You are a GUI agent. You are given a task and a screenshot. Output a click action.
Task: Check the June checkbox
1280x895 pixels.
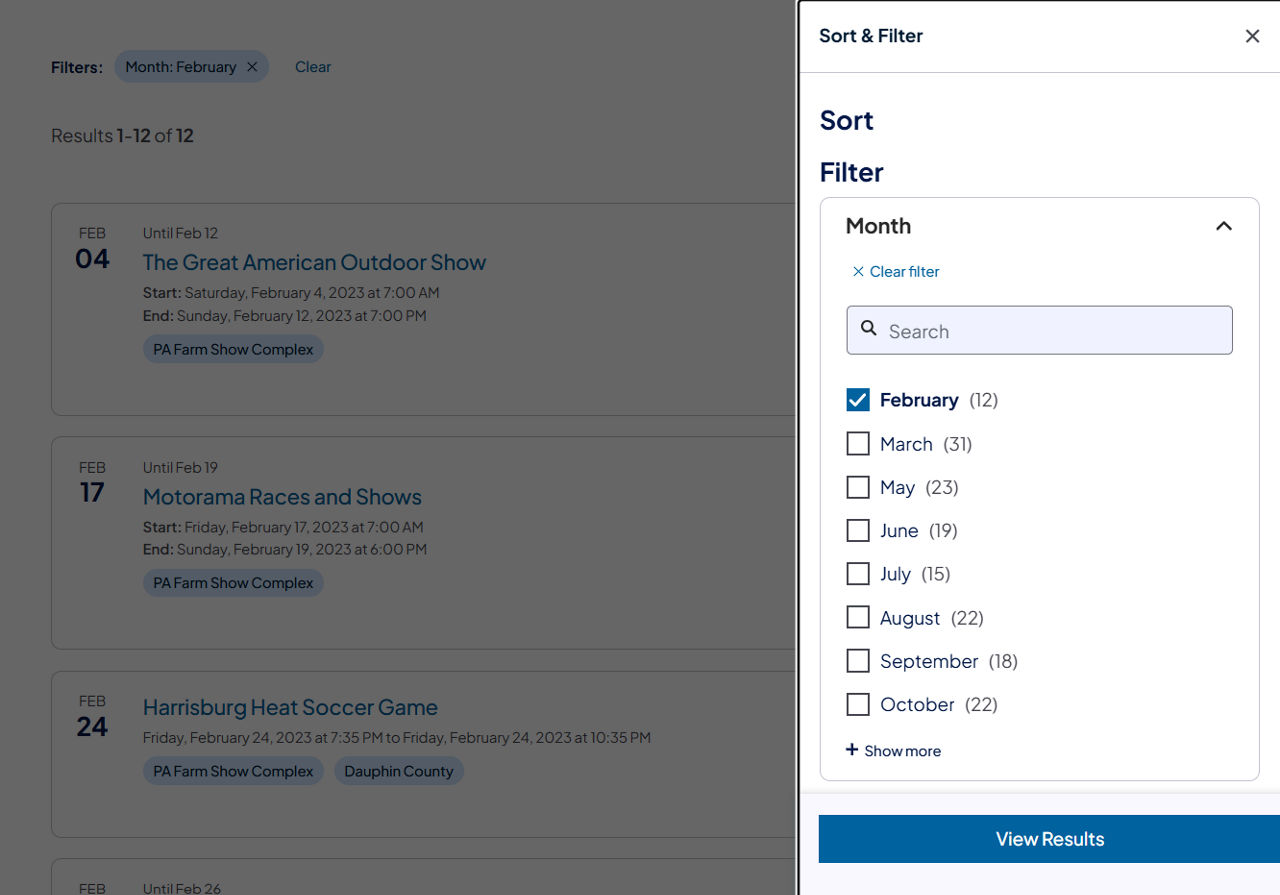(x=858, y=530)
